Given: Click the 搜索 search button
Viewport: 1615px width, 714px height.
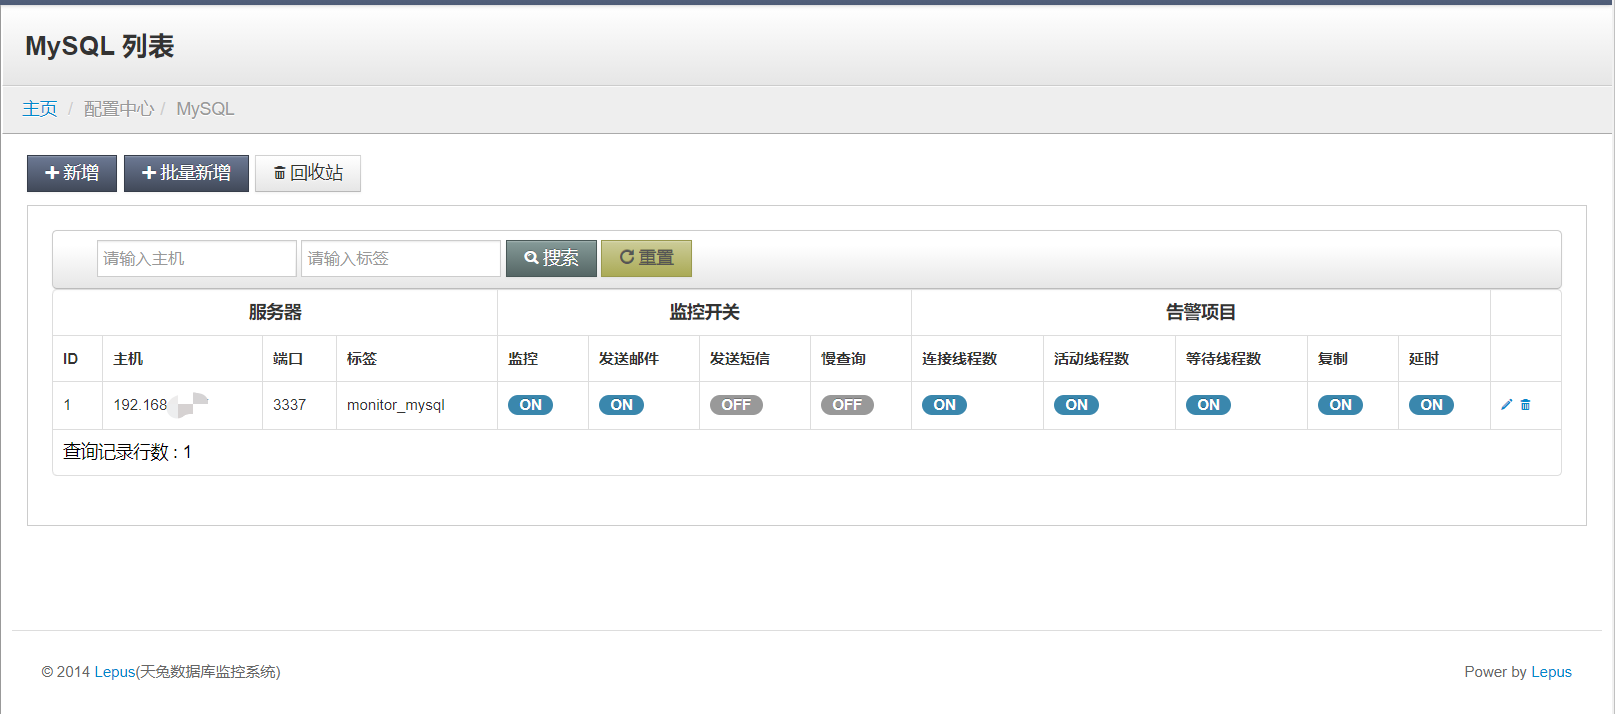Looking at the screenshot, I should tap(551, 258).
